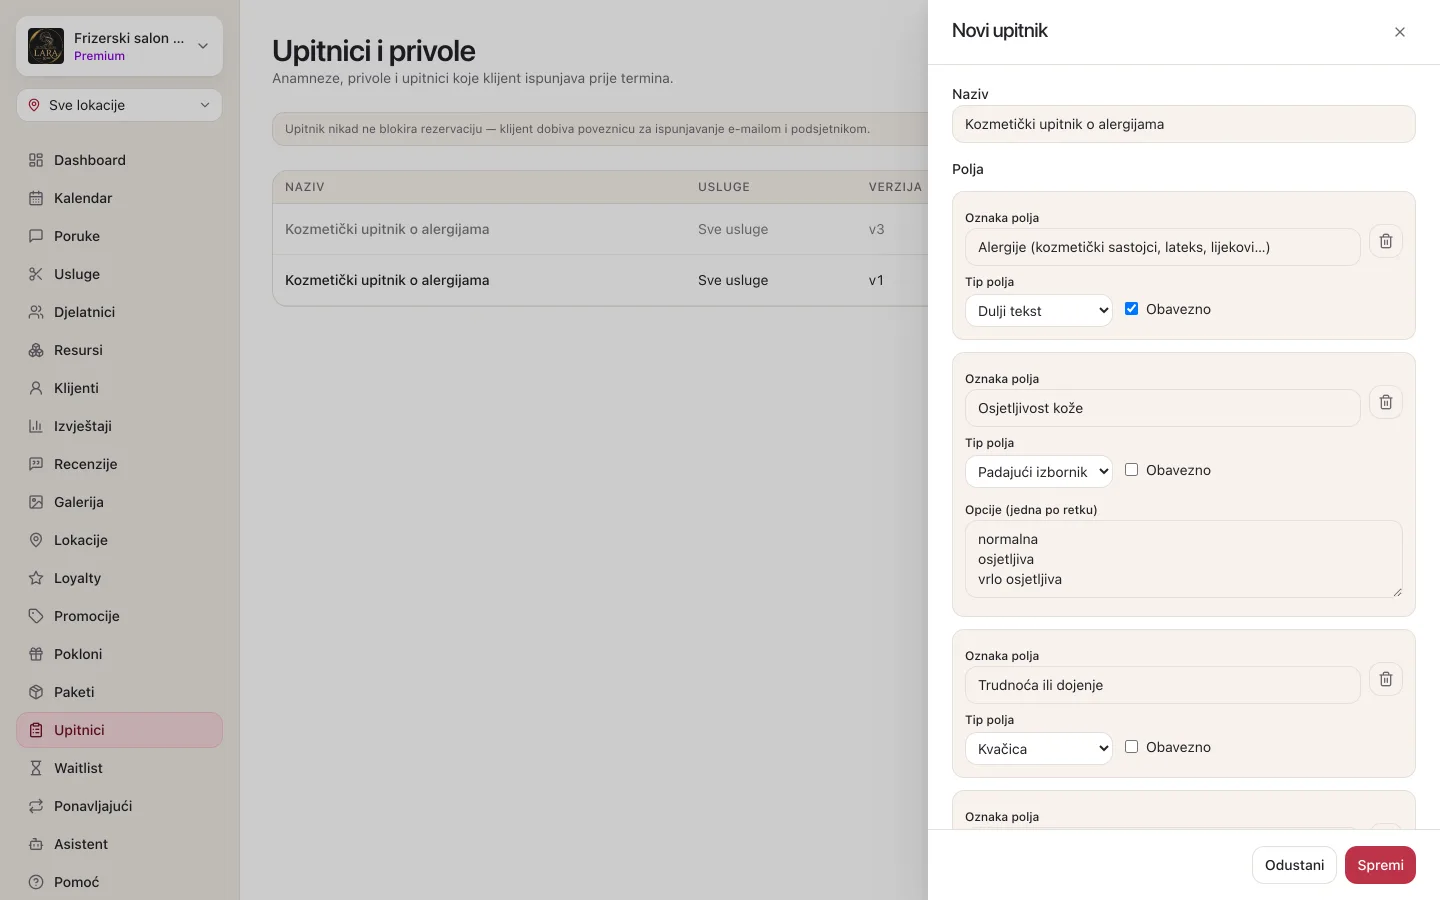Click the Loyalty star icon
This screenshot has height=900, width=1440.
[x=36, y=578]
